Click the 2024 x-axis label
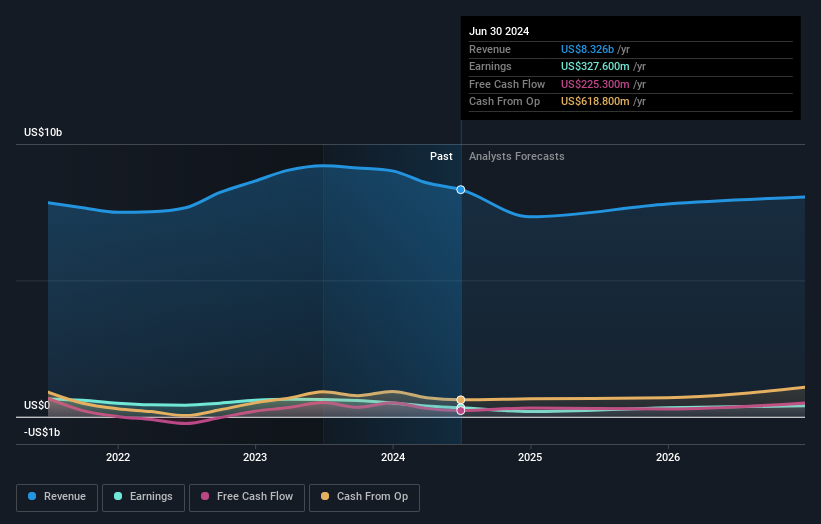The image size is (821, 524). point(393,457)
